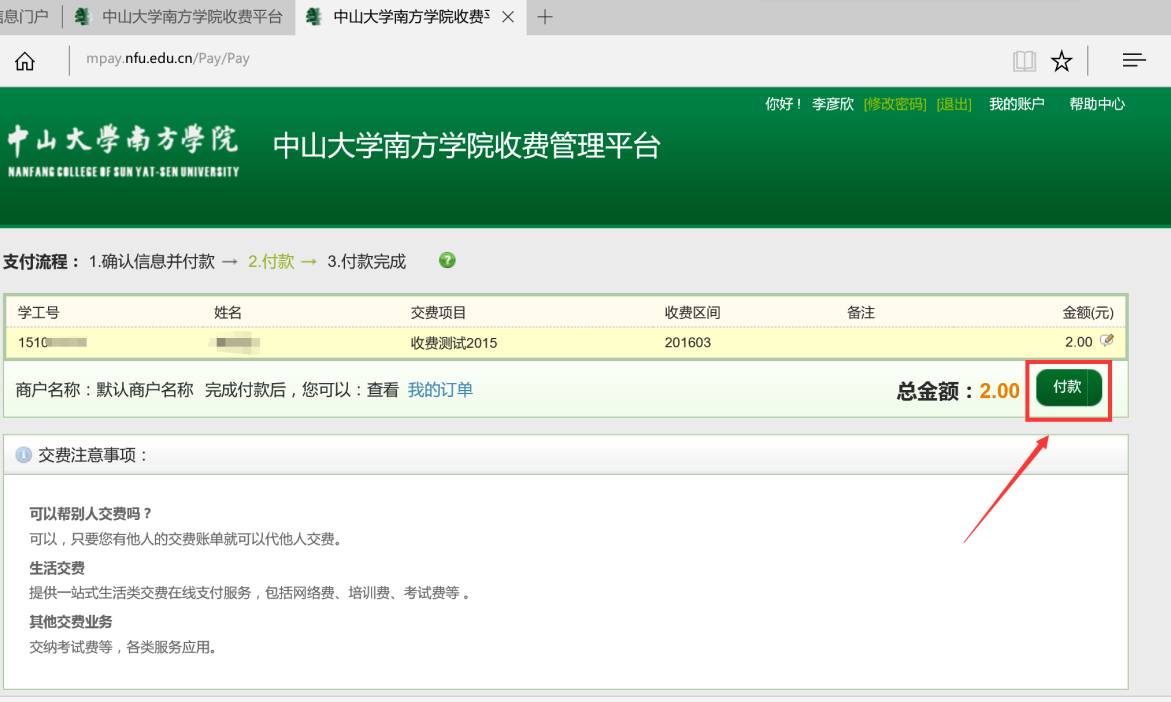Image resolution: width=1171 pixels, height=702 pixels.
Task: Click the address bar URL
Action: [x=168, y=58]
